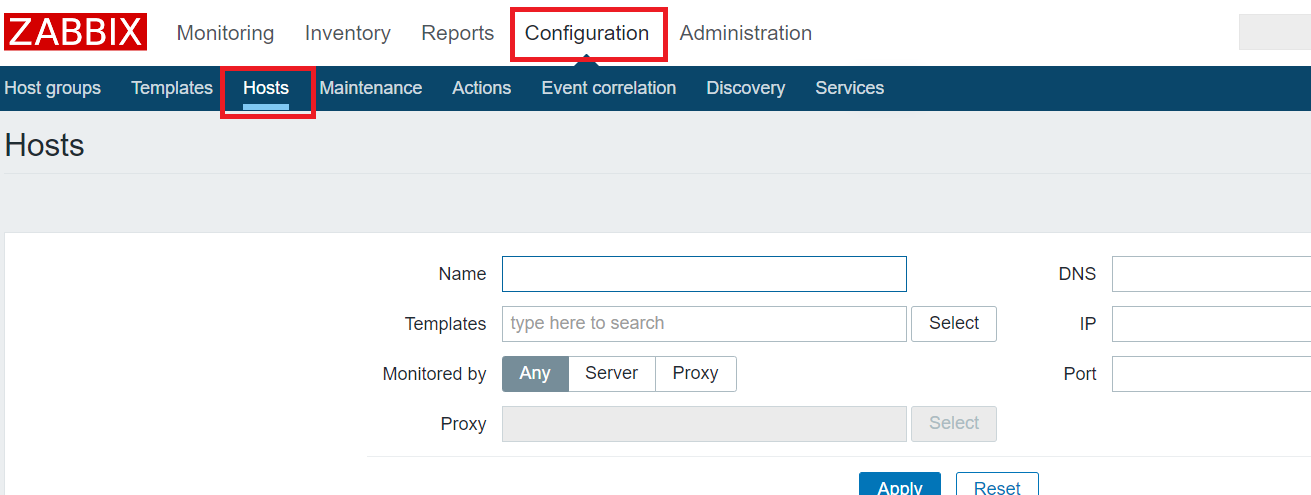Focus the DNS filter field
The width and height of the screenshot is (1311, 495).
tap(1211, 274)
